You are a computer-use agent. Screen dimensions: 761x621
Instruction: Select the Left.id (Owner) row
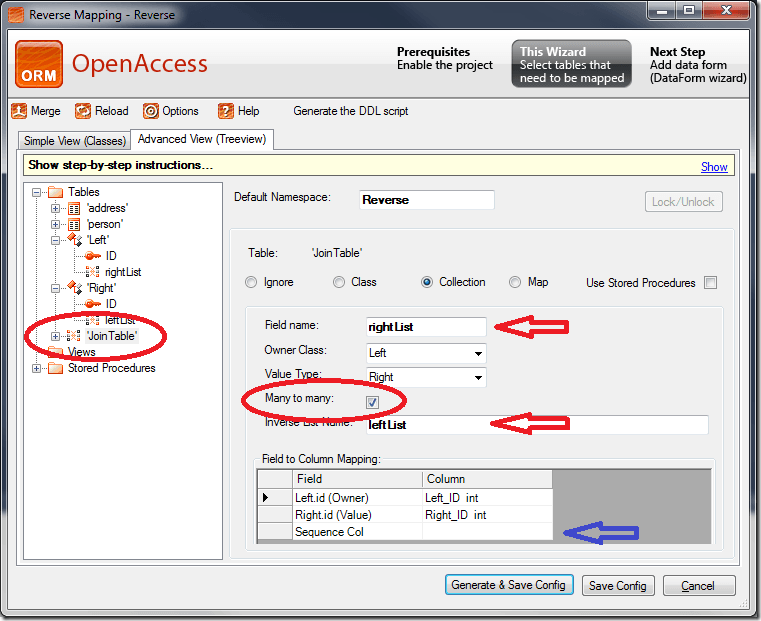(x=405, y=498)
